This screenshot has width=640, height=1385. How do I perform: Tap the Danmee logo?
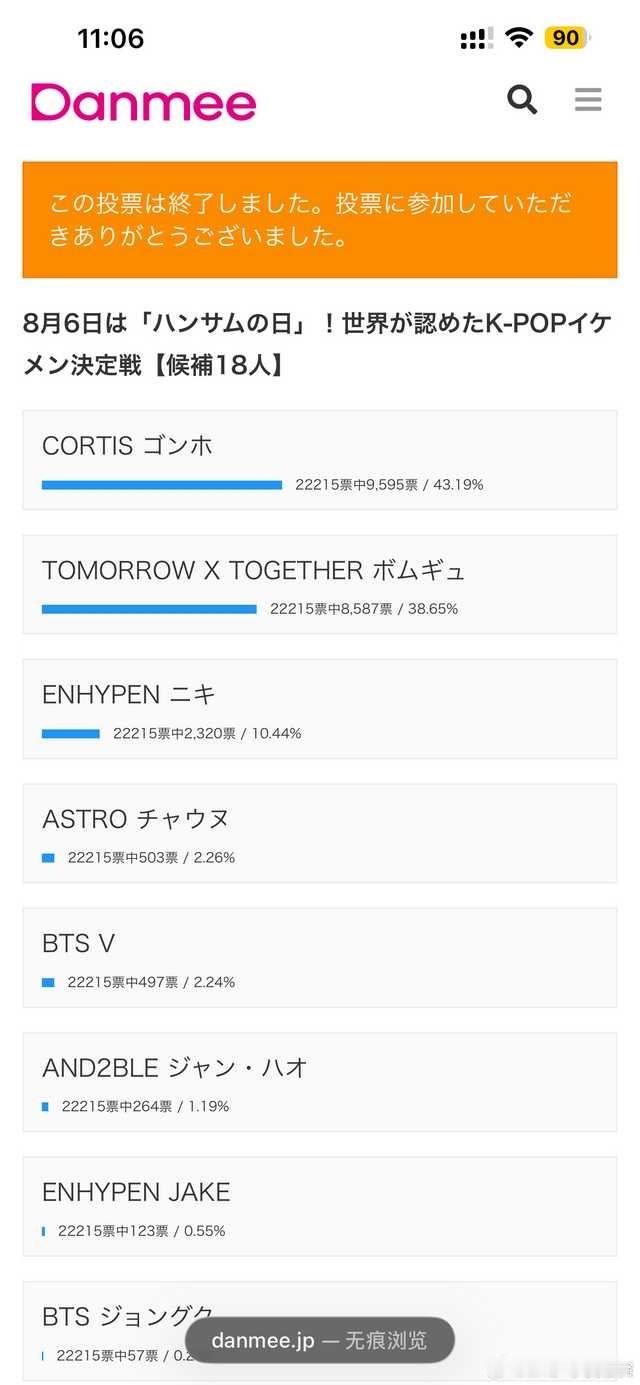click(143, 102)
